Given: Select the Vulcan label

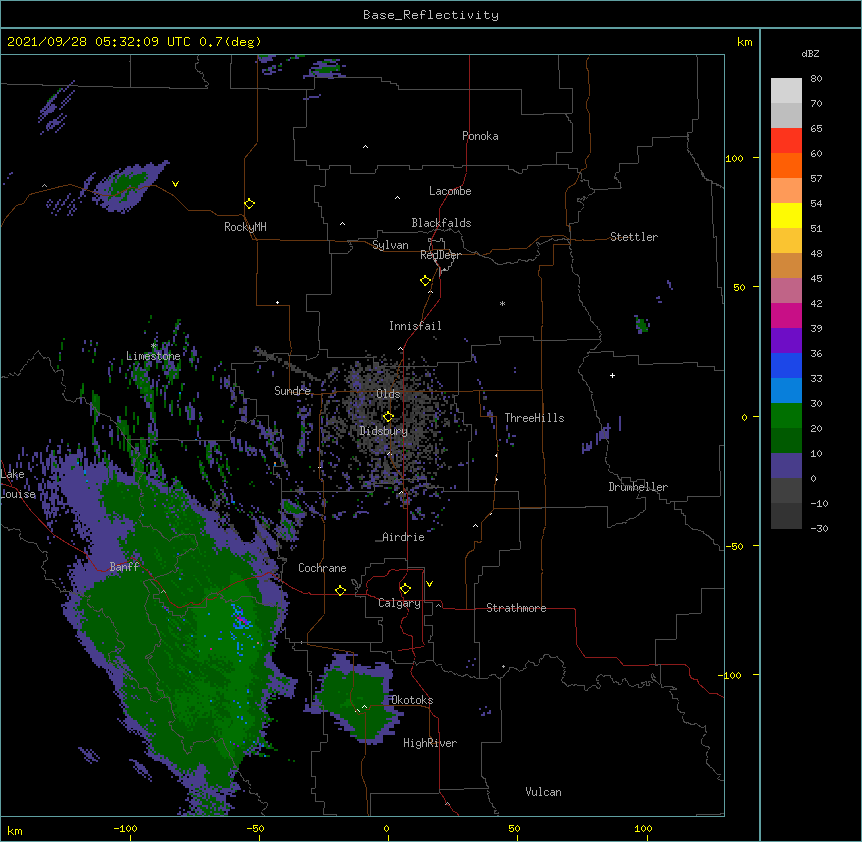Looking at the screenshot, I should [543, 792].
